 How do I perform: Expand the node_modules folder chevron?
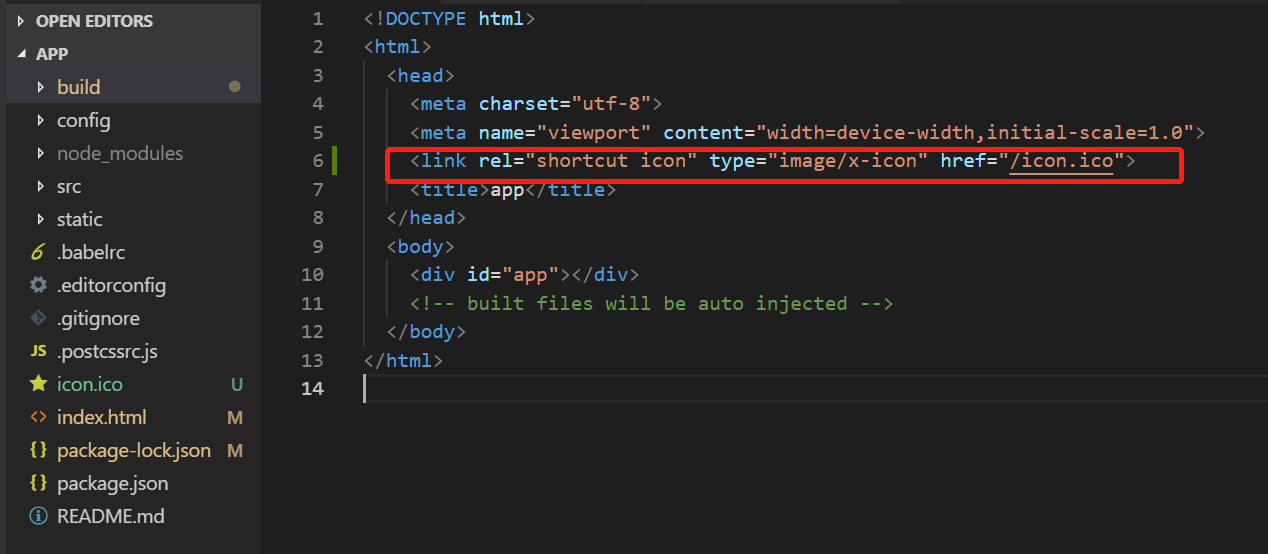(40, 153)
